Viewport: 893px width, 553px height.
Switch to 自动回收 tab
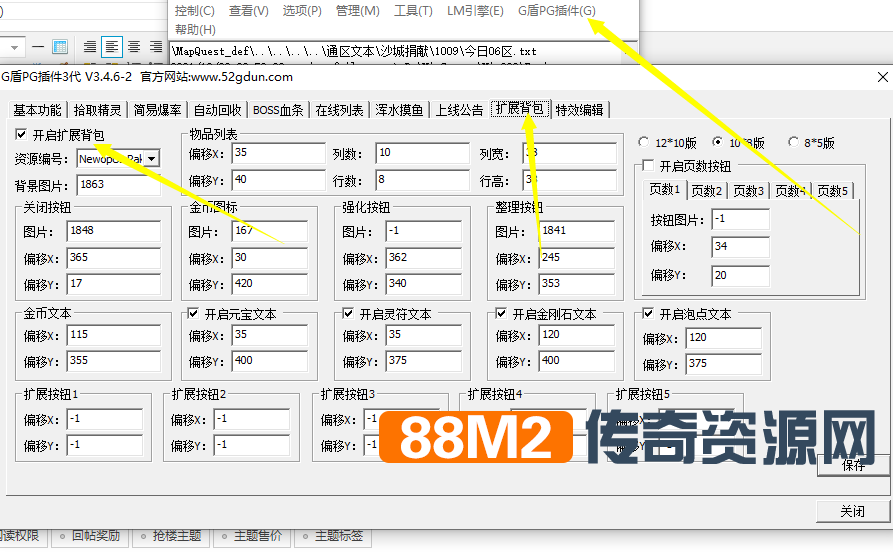218,110
